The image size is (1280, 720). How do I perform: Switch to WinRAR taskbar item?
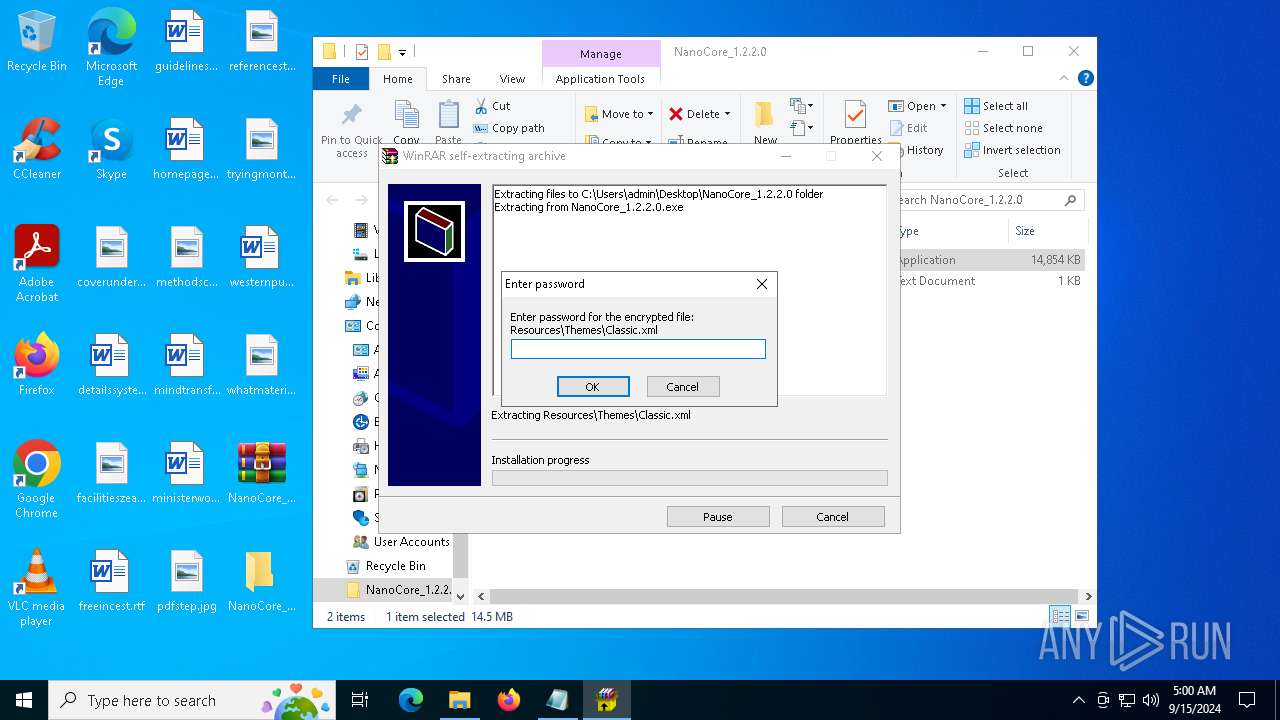click(x=606, y=700)
